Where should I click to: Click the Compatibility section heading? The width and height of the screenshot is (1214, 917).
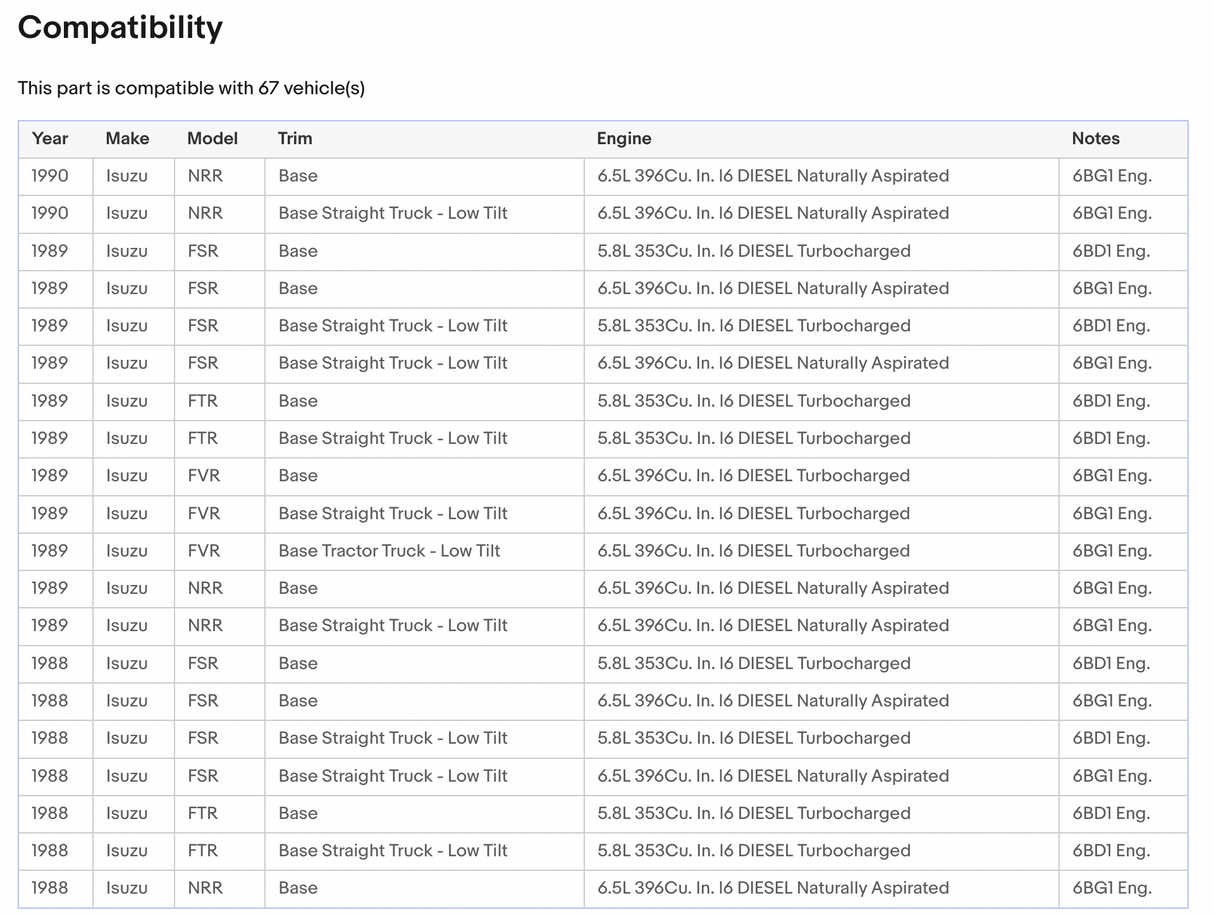coord(120,28)
